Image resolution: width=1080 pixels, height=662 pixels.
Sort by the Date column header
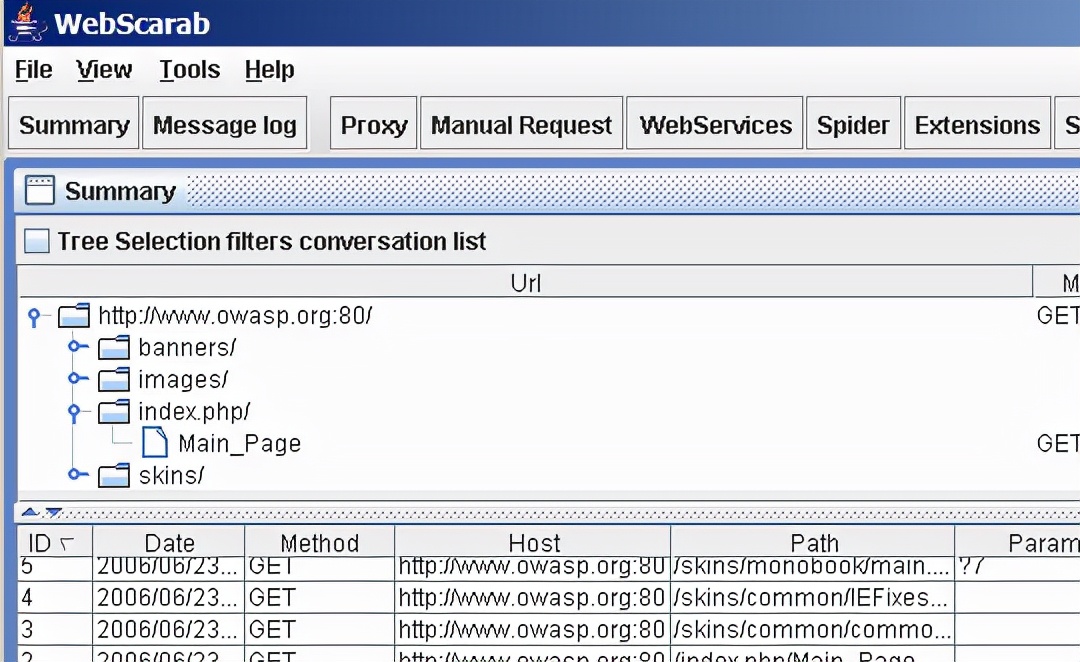(x=169, y=543)
